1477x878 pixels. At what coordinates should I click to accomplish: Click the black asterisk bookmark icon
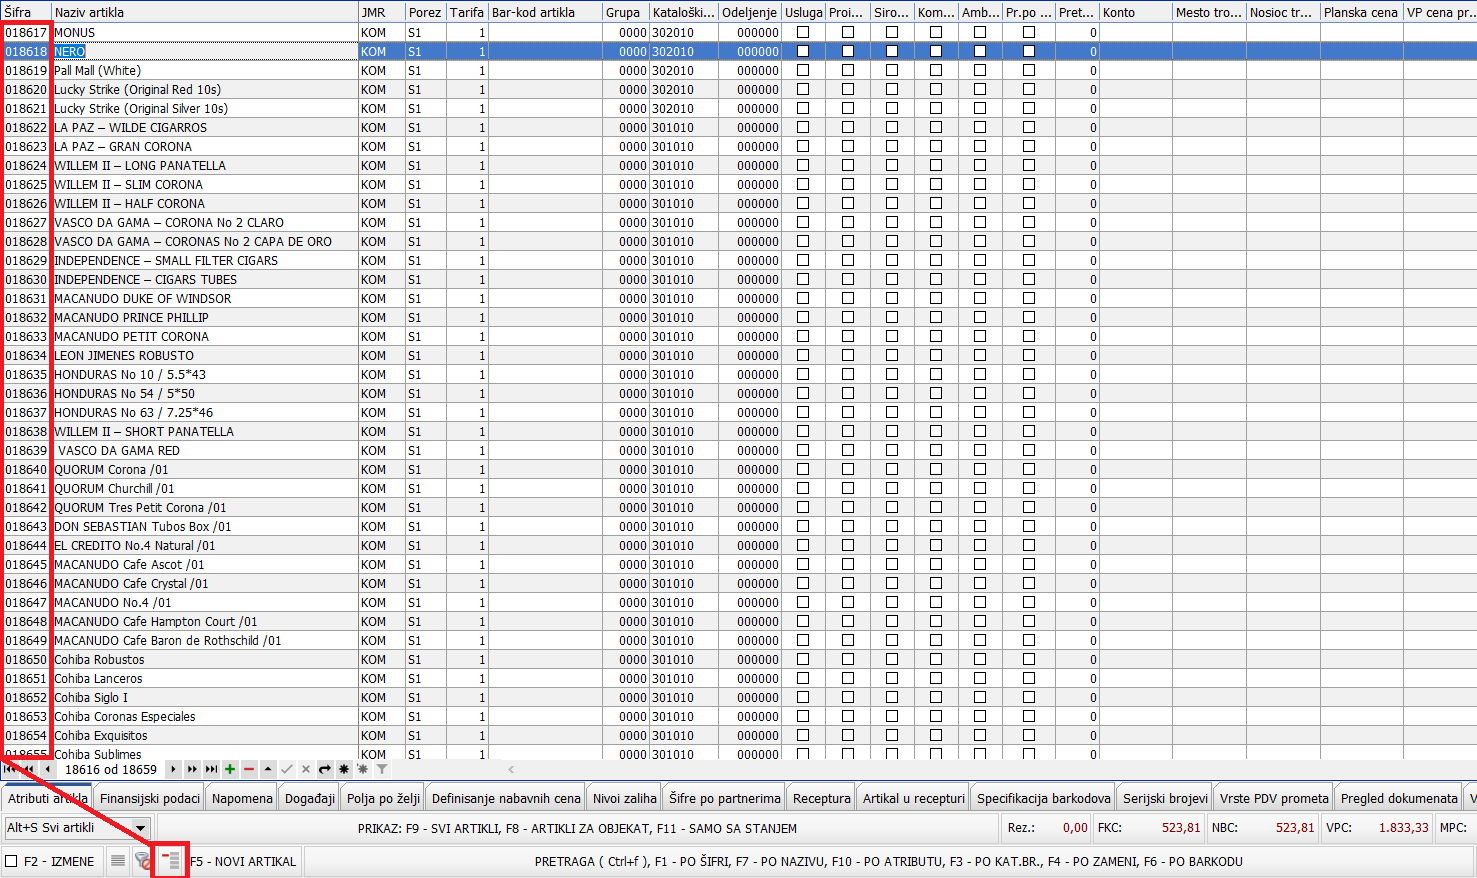click(x=344, y=769)
